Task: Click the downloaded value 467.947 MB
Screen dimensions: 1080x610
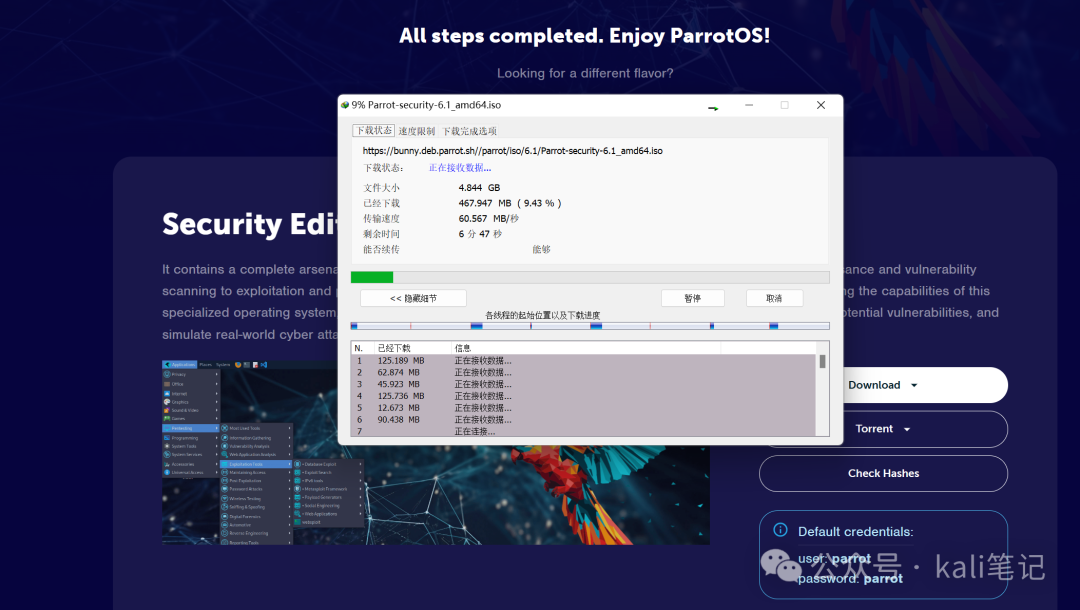Action: point(485,203)
